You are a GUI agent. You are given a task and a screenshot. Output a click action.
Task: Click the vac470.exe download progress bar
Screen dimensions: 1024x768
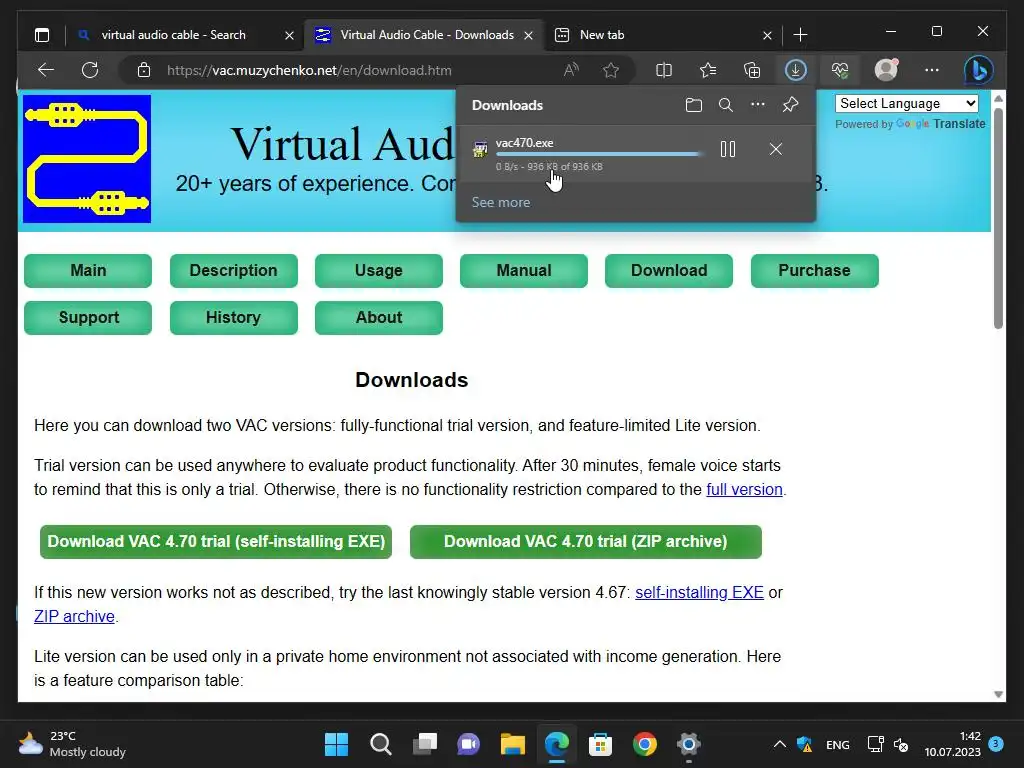[599, 154]
